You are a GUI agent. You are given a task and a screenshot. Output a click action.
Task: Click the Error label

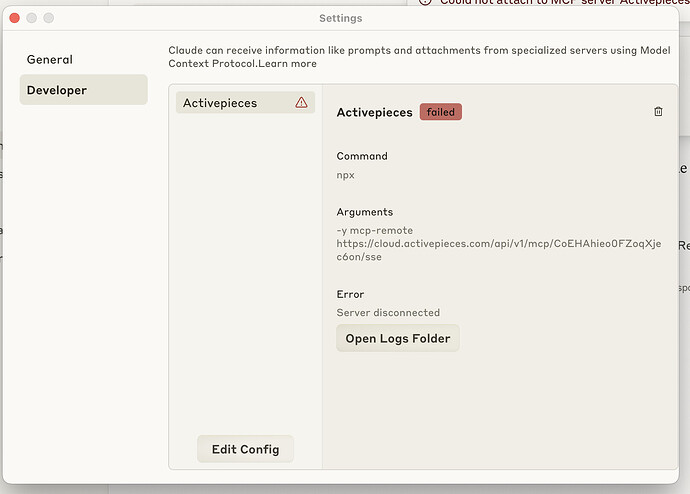click(350, 294)
